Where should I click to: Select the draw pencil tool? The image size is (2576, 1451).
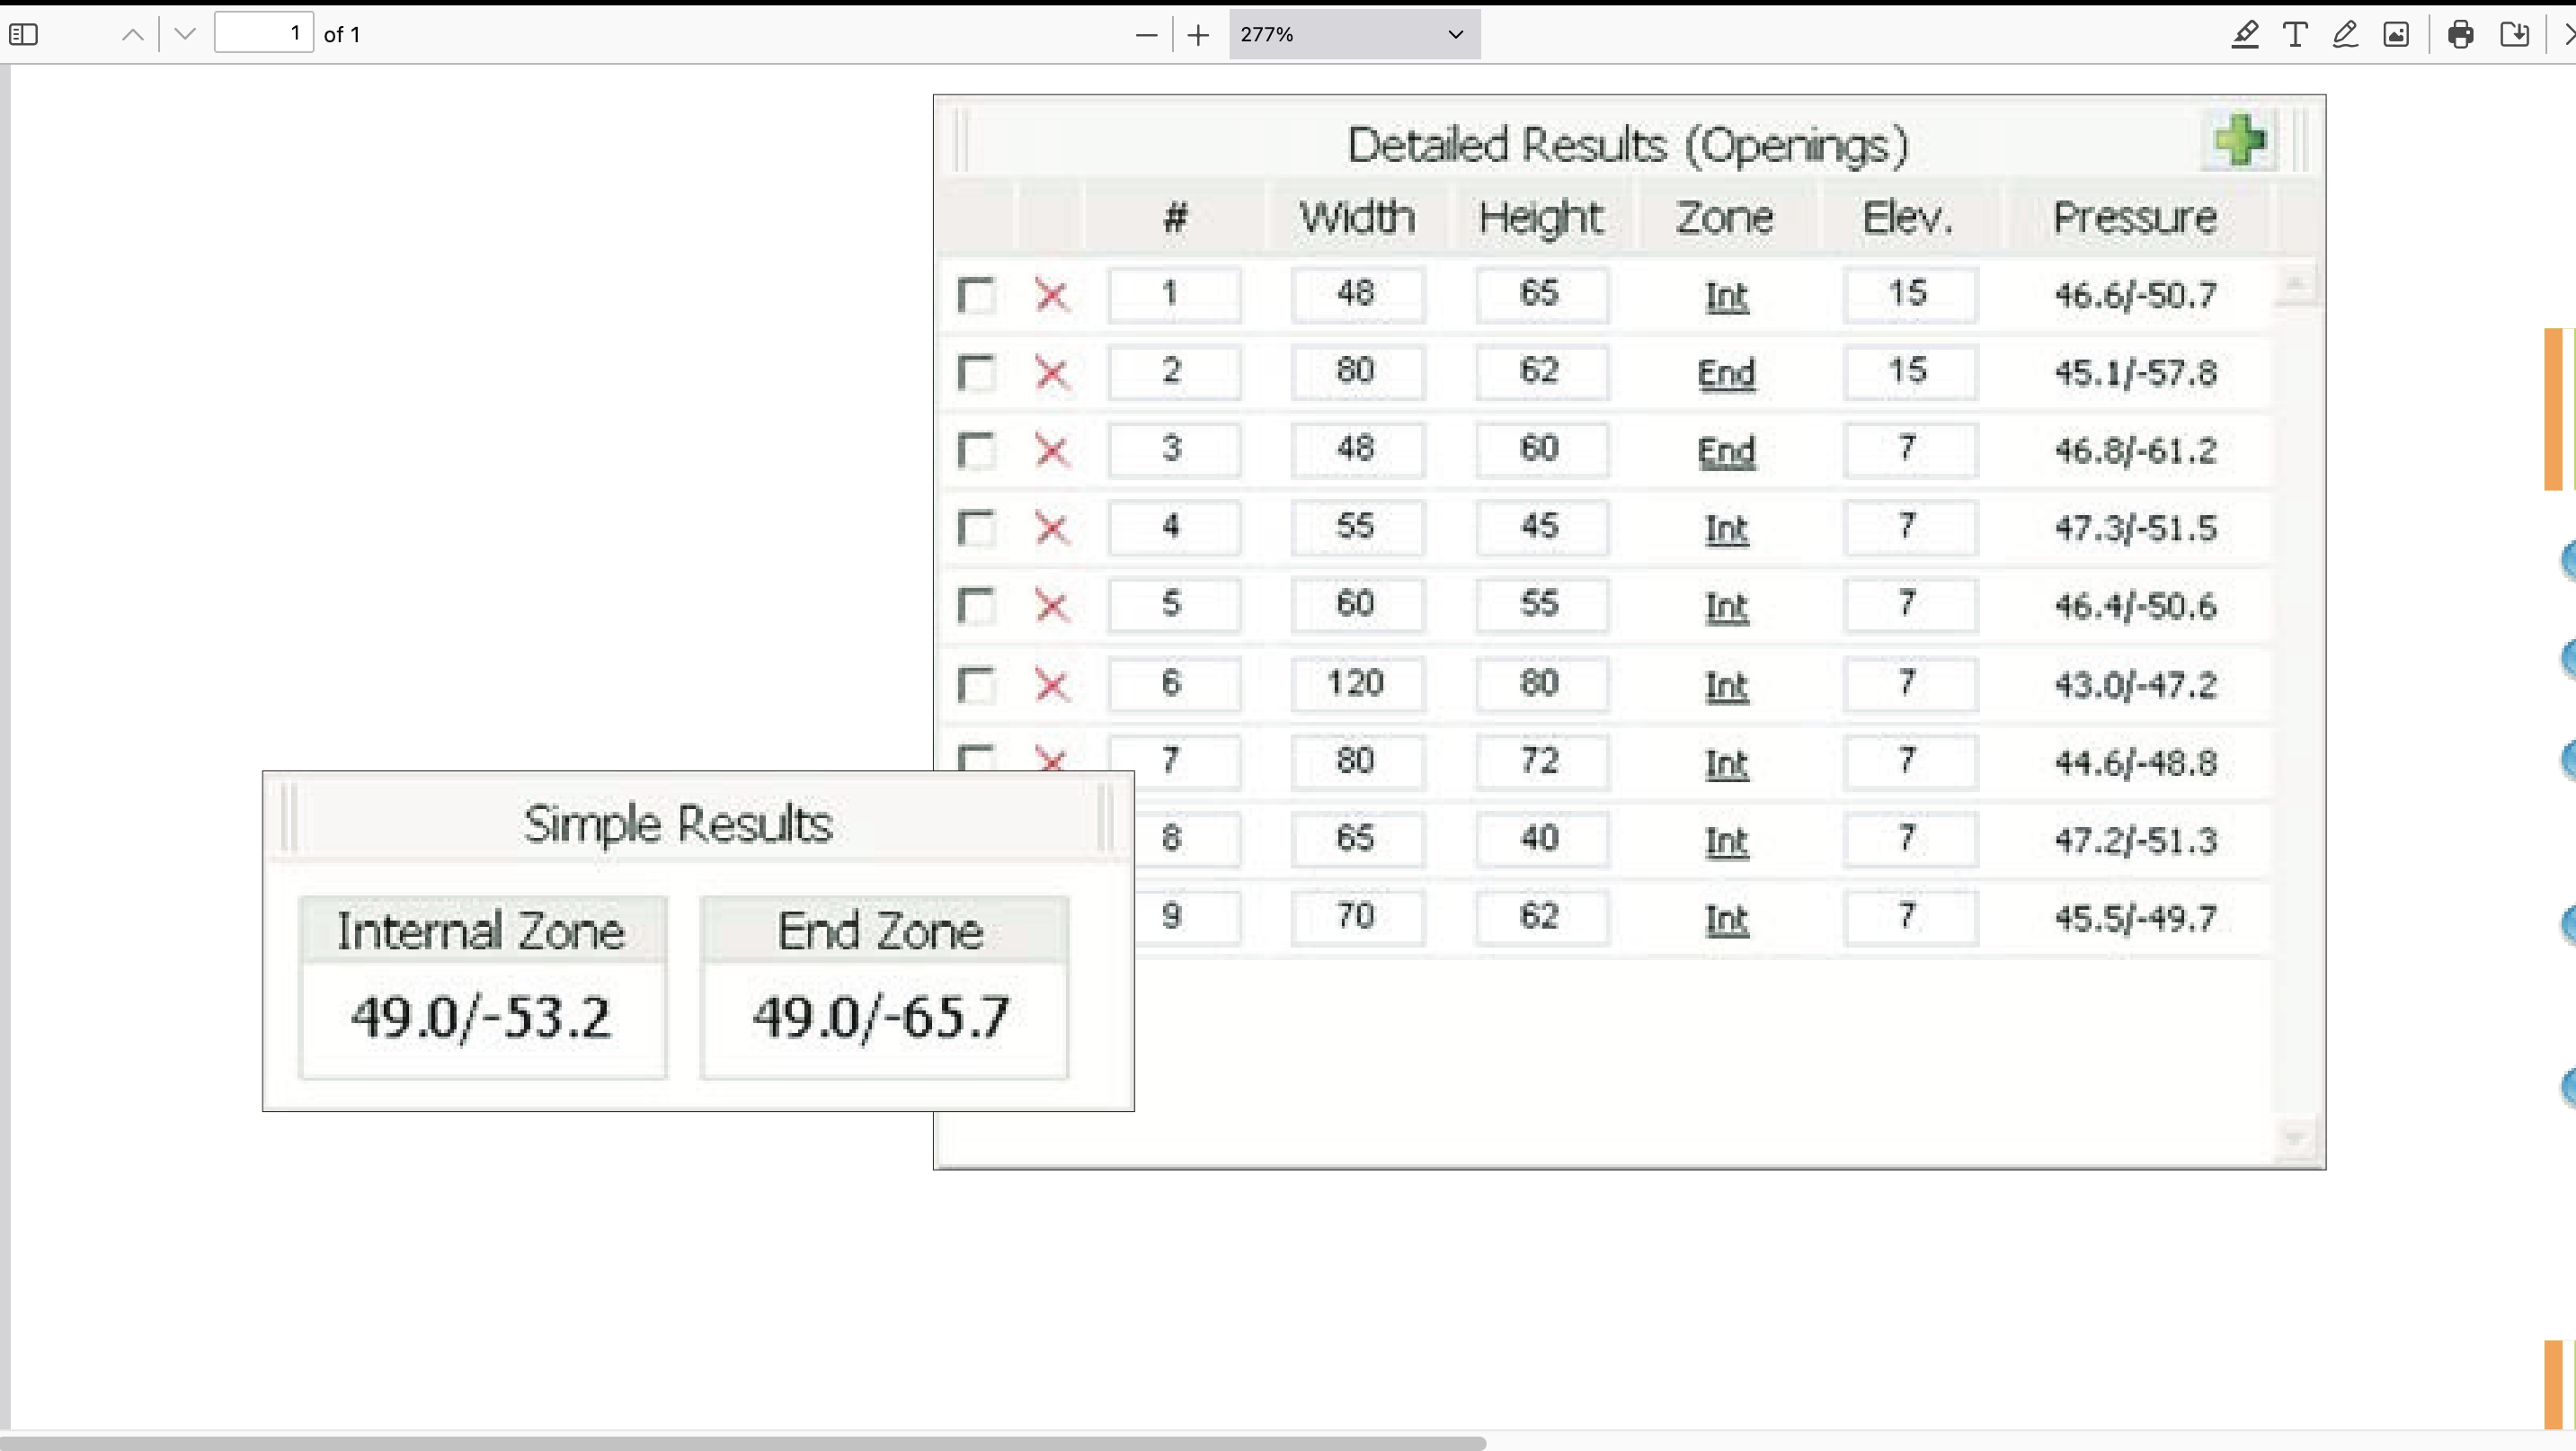(2345, 34)
